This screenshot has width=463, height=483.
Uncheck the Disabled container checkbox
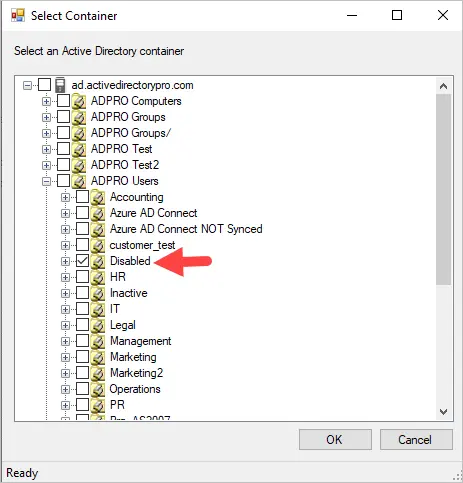coord(82,261)
